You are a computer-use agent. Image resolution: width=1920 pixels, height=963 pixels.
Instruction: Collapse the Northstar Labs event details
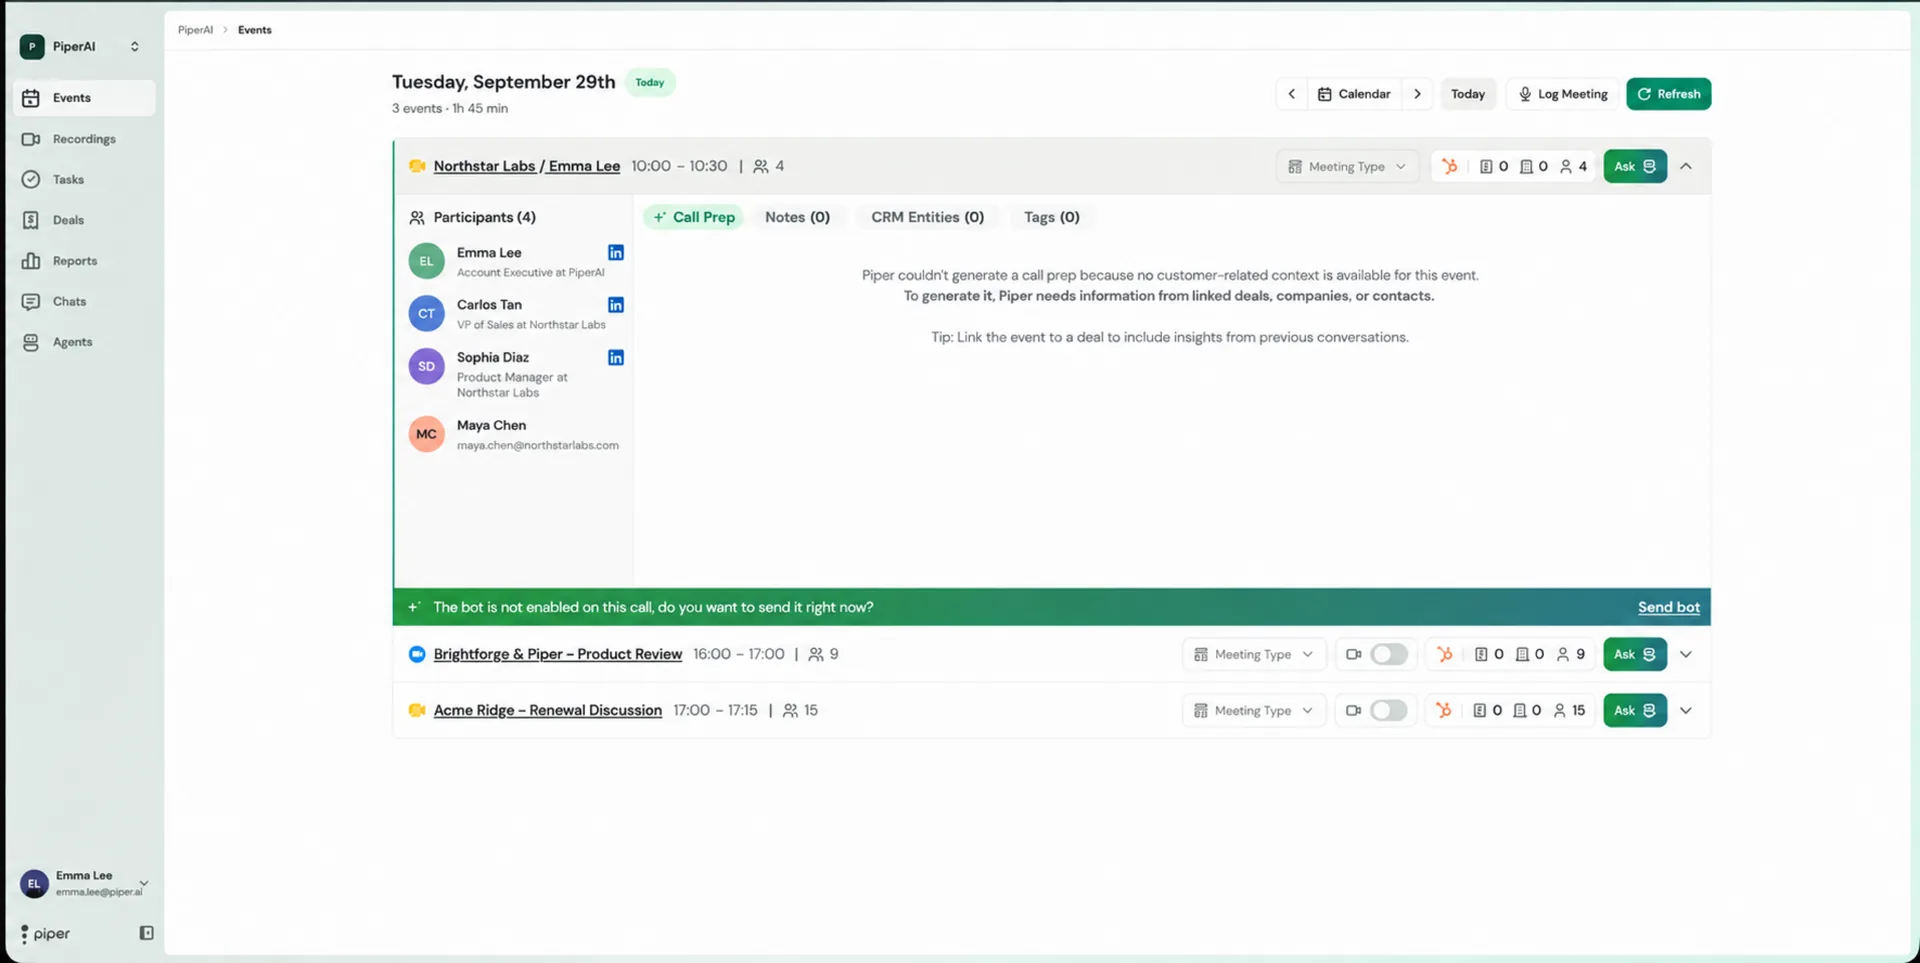[1686, 166]
